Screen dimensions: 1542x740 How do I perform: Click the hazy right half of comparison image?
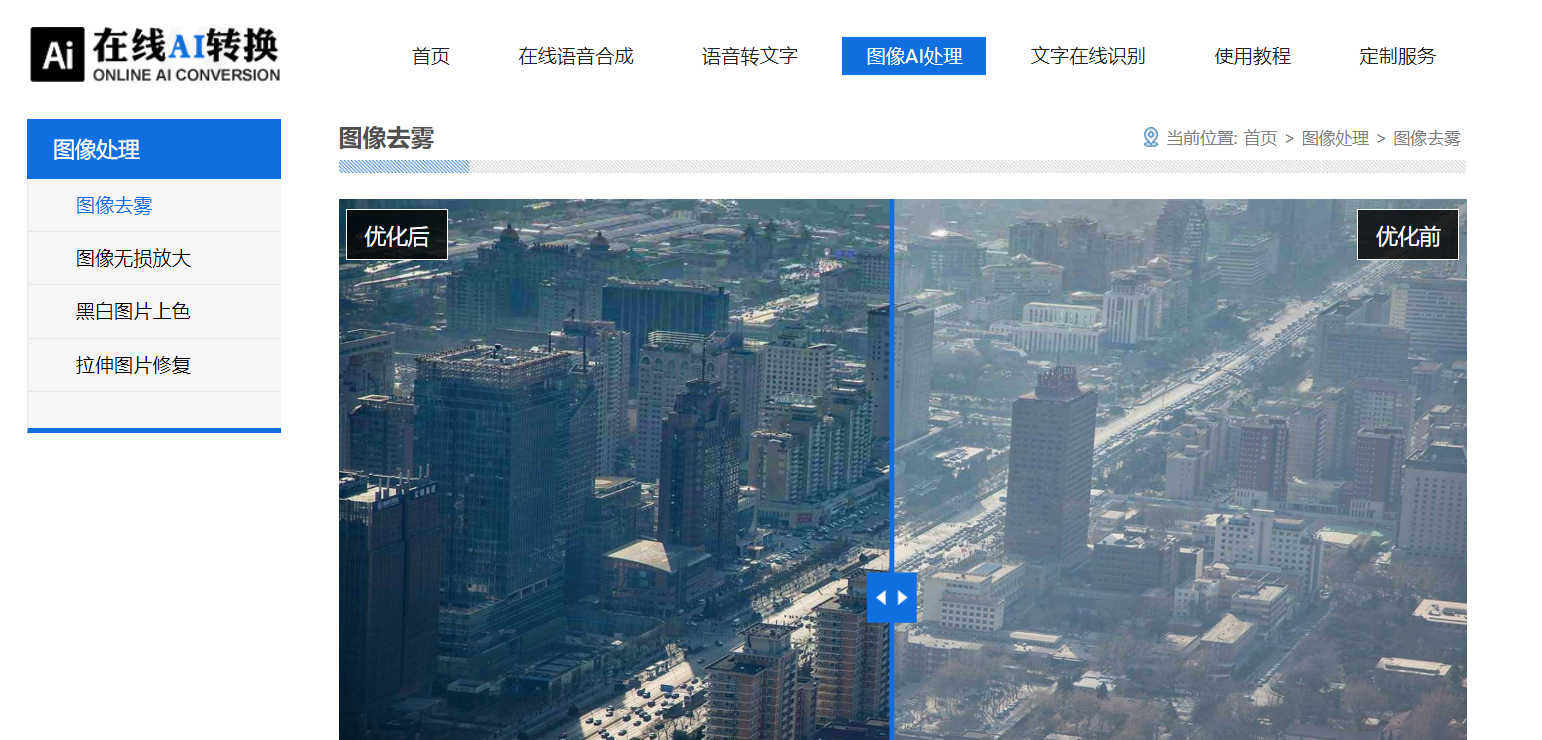click(x=1180, y=469)
